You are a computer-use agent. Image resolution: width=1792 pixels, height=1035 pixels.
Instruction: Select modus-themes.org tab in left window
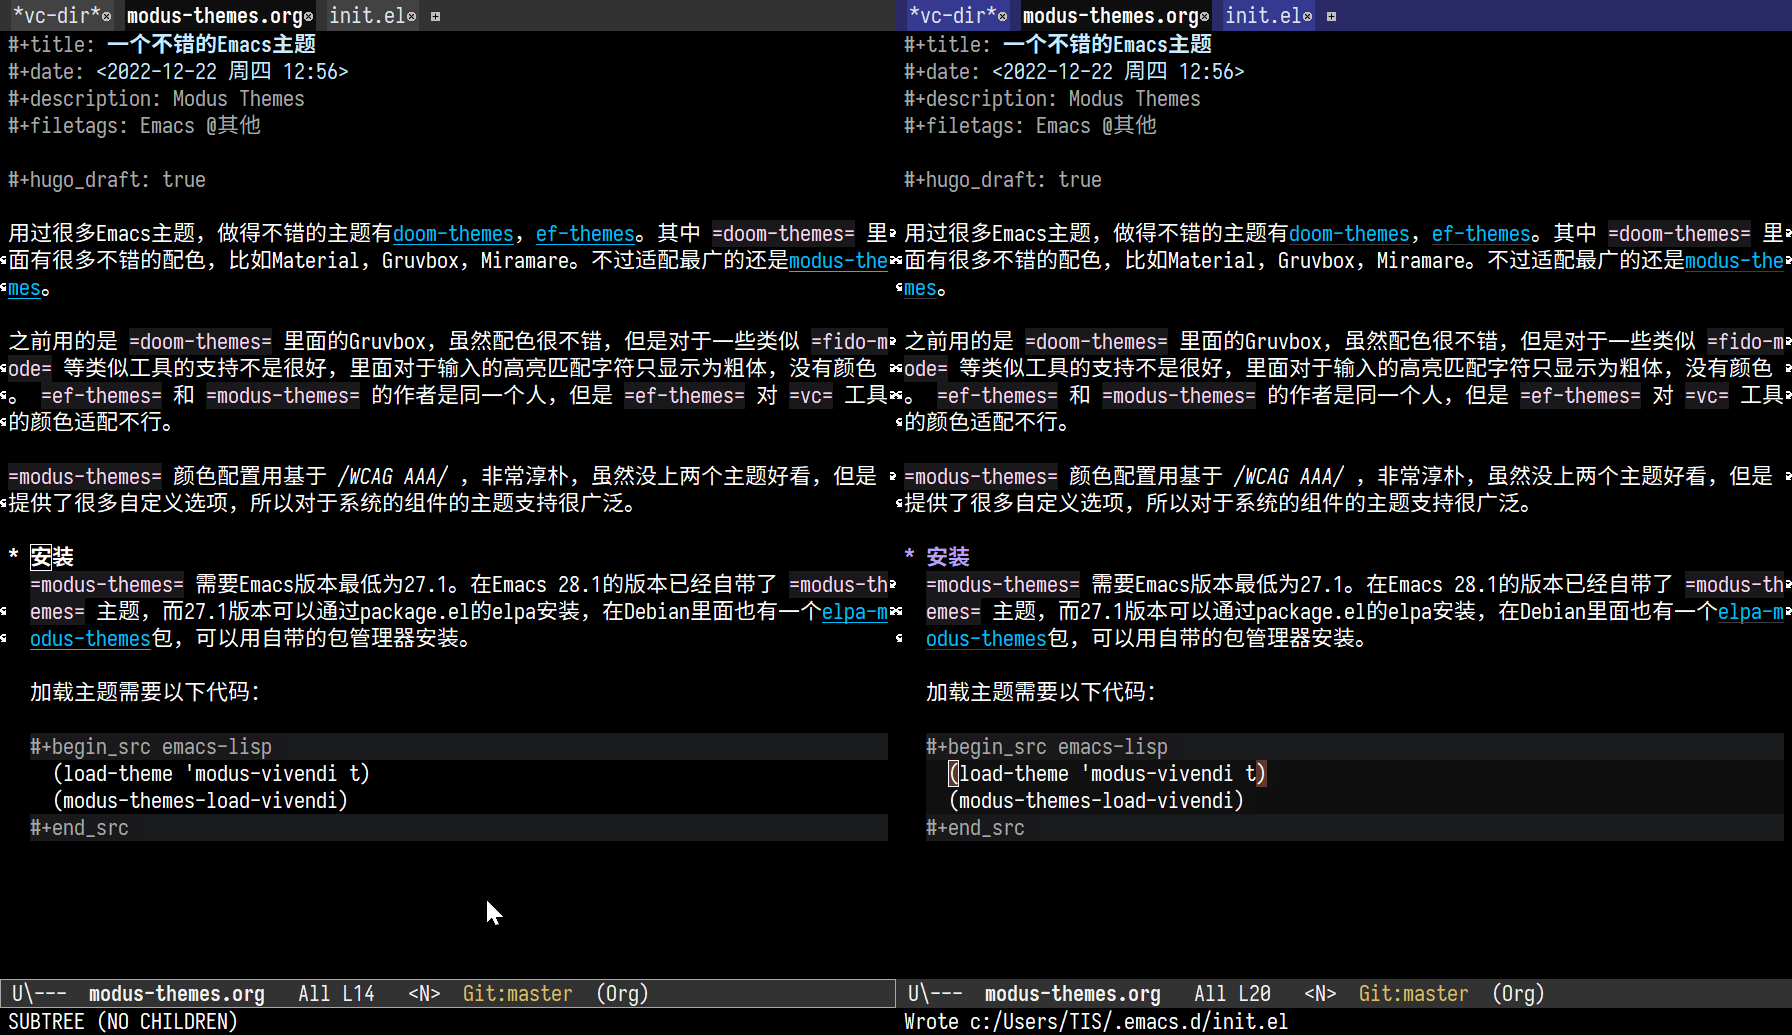[x=214, y=16]
